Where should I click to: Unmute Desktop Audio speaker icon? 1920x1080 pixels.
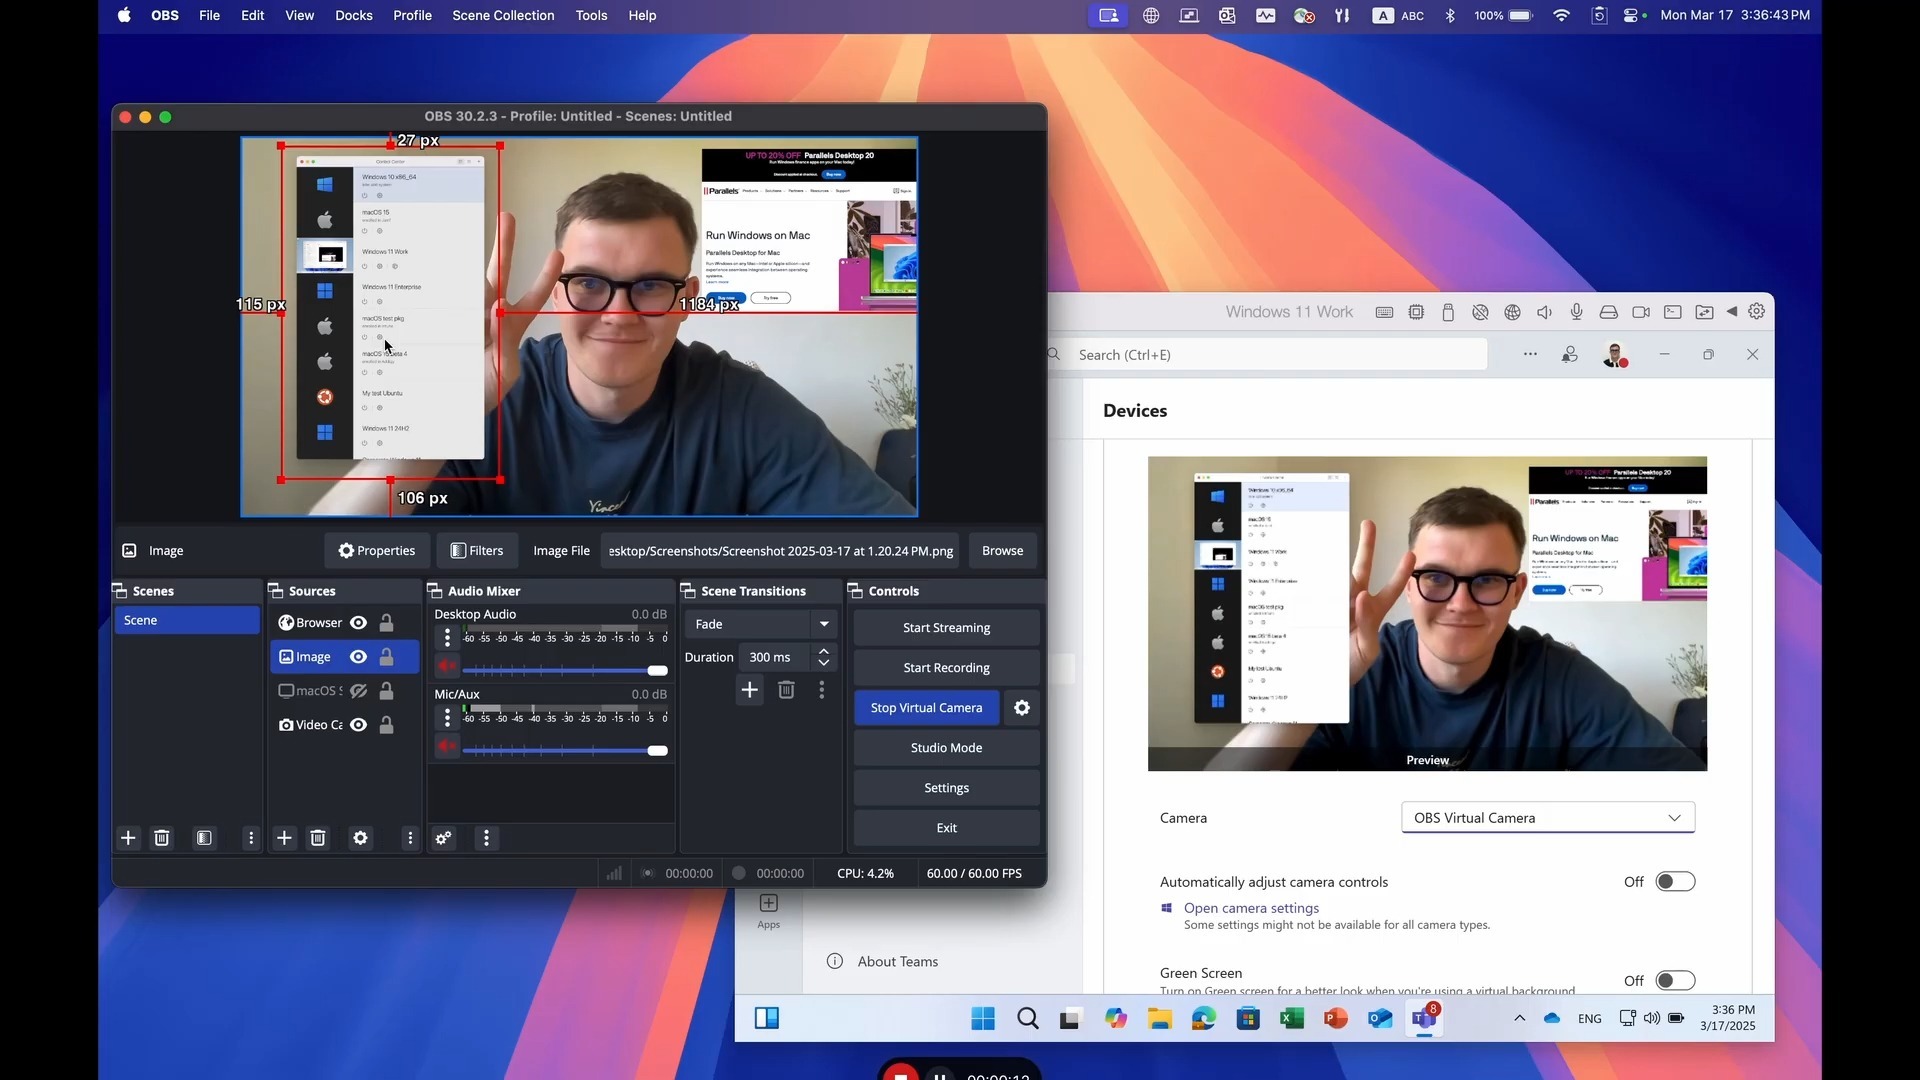click(447, 666)
